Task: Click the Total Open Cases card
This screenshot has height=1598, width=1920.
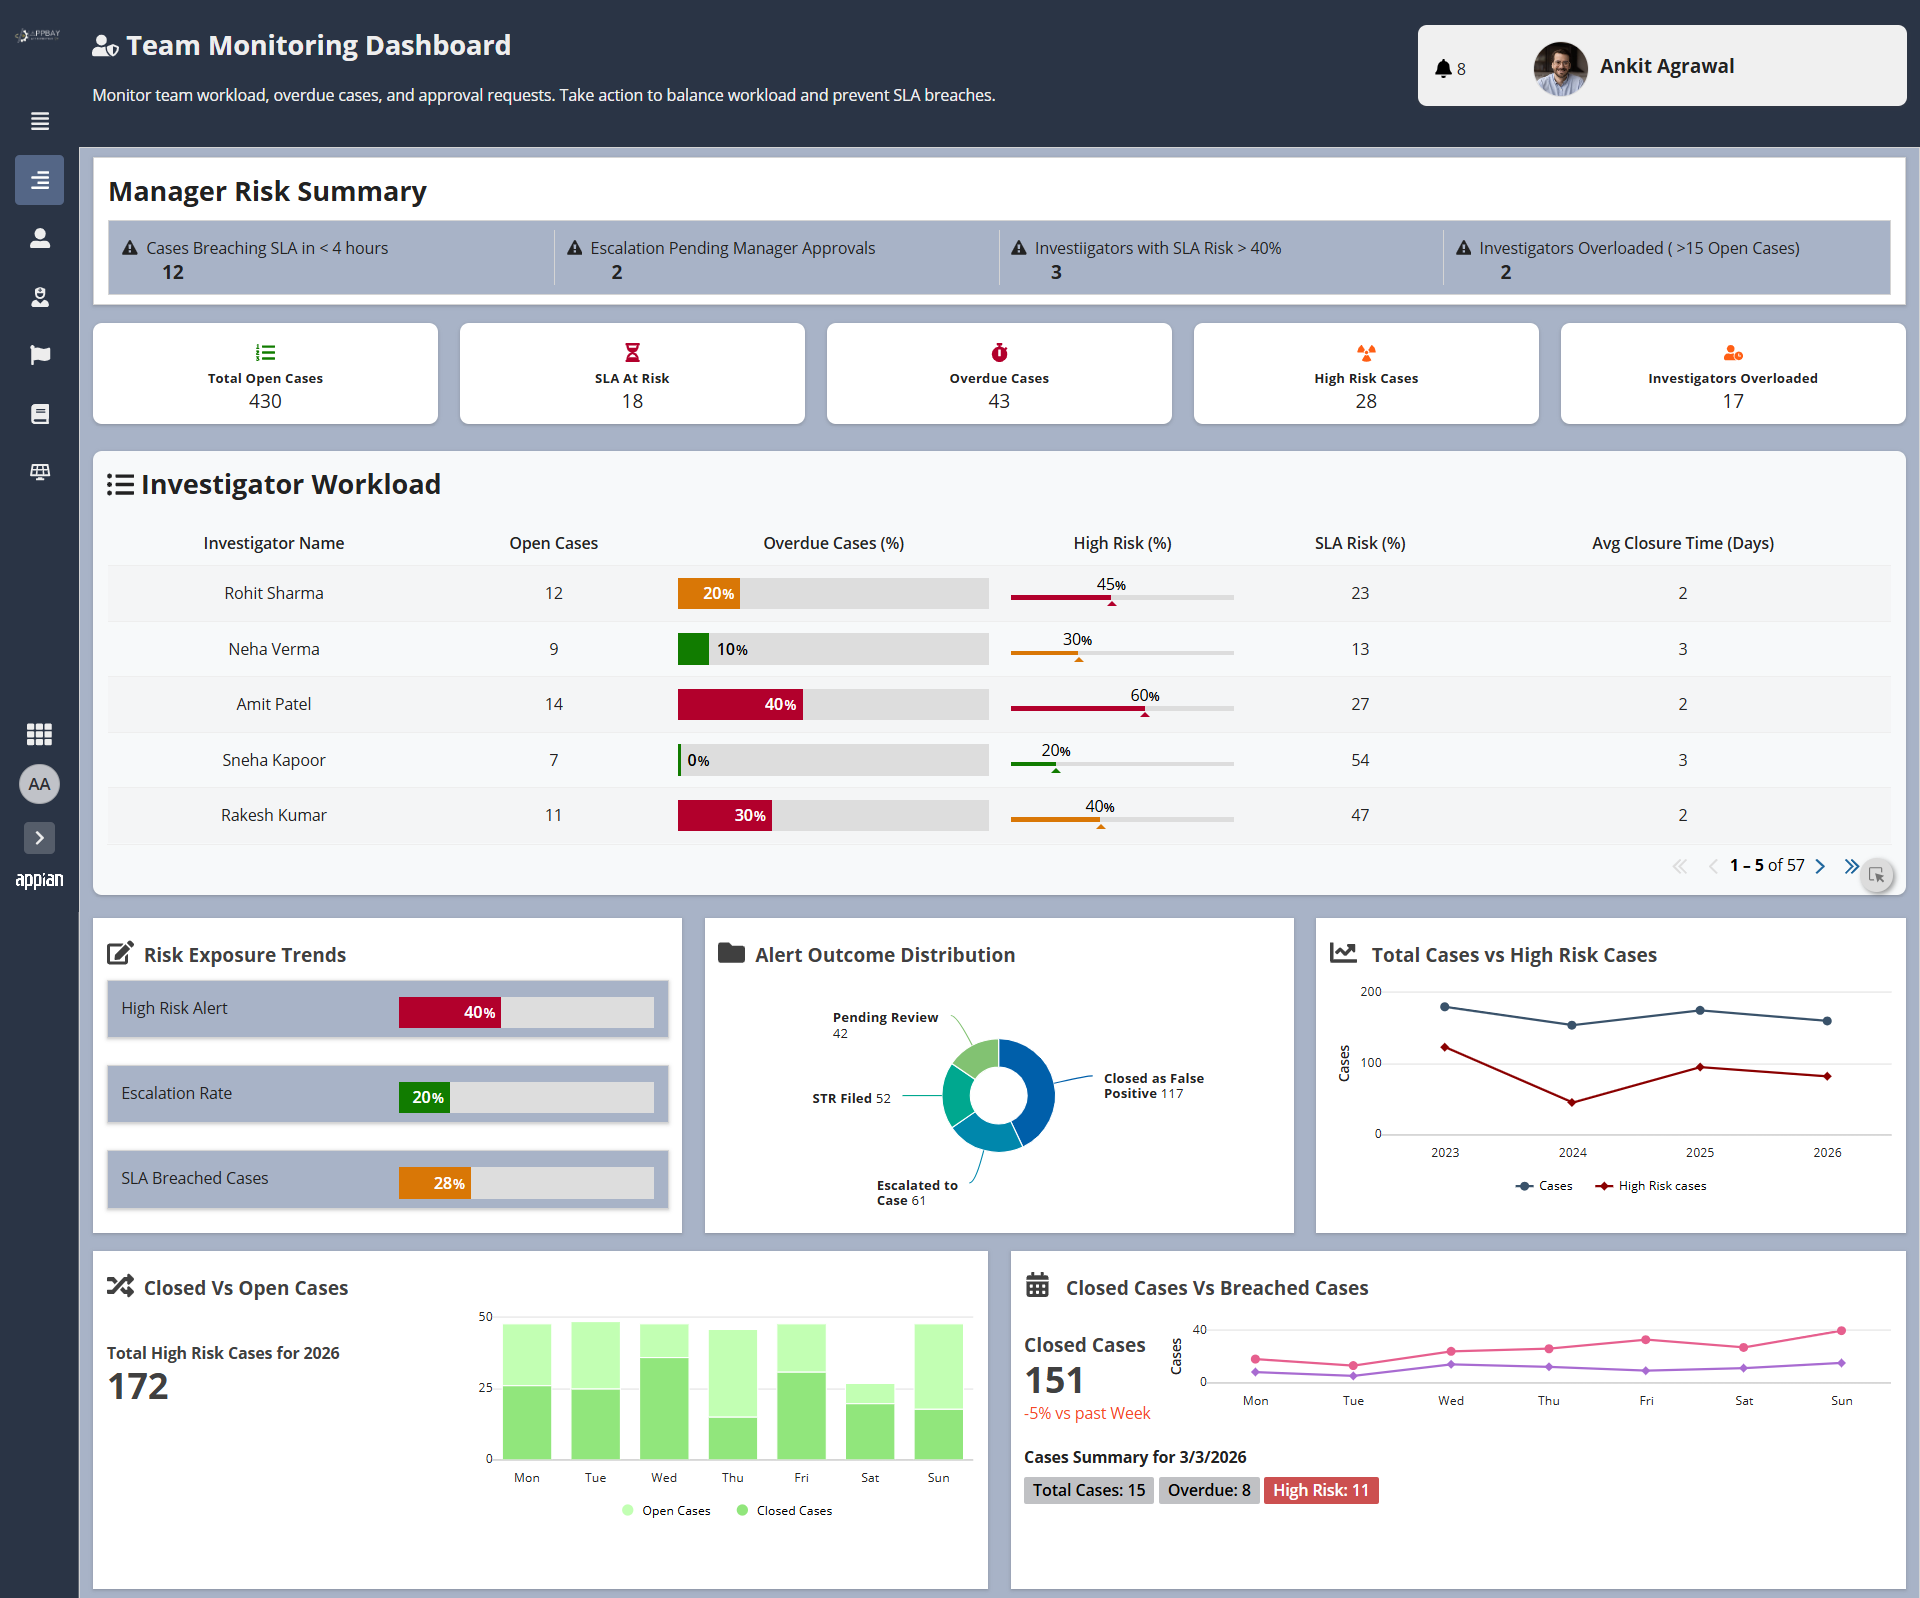Action: click(265, 374)
